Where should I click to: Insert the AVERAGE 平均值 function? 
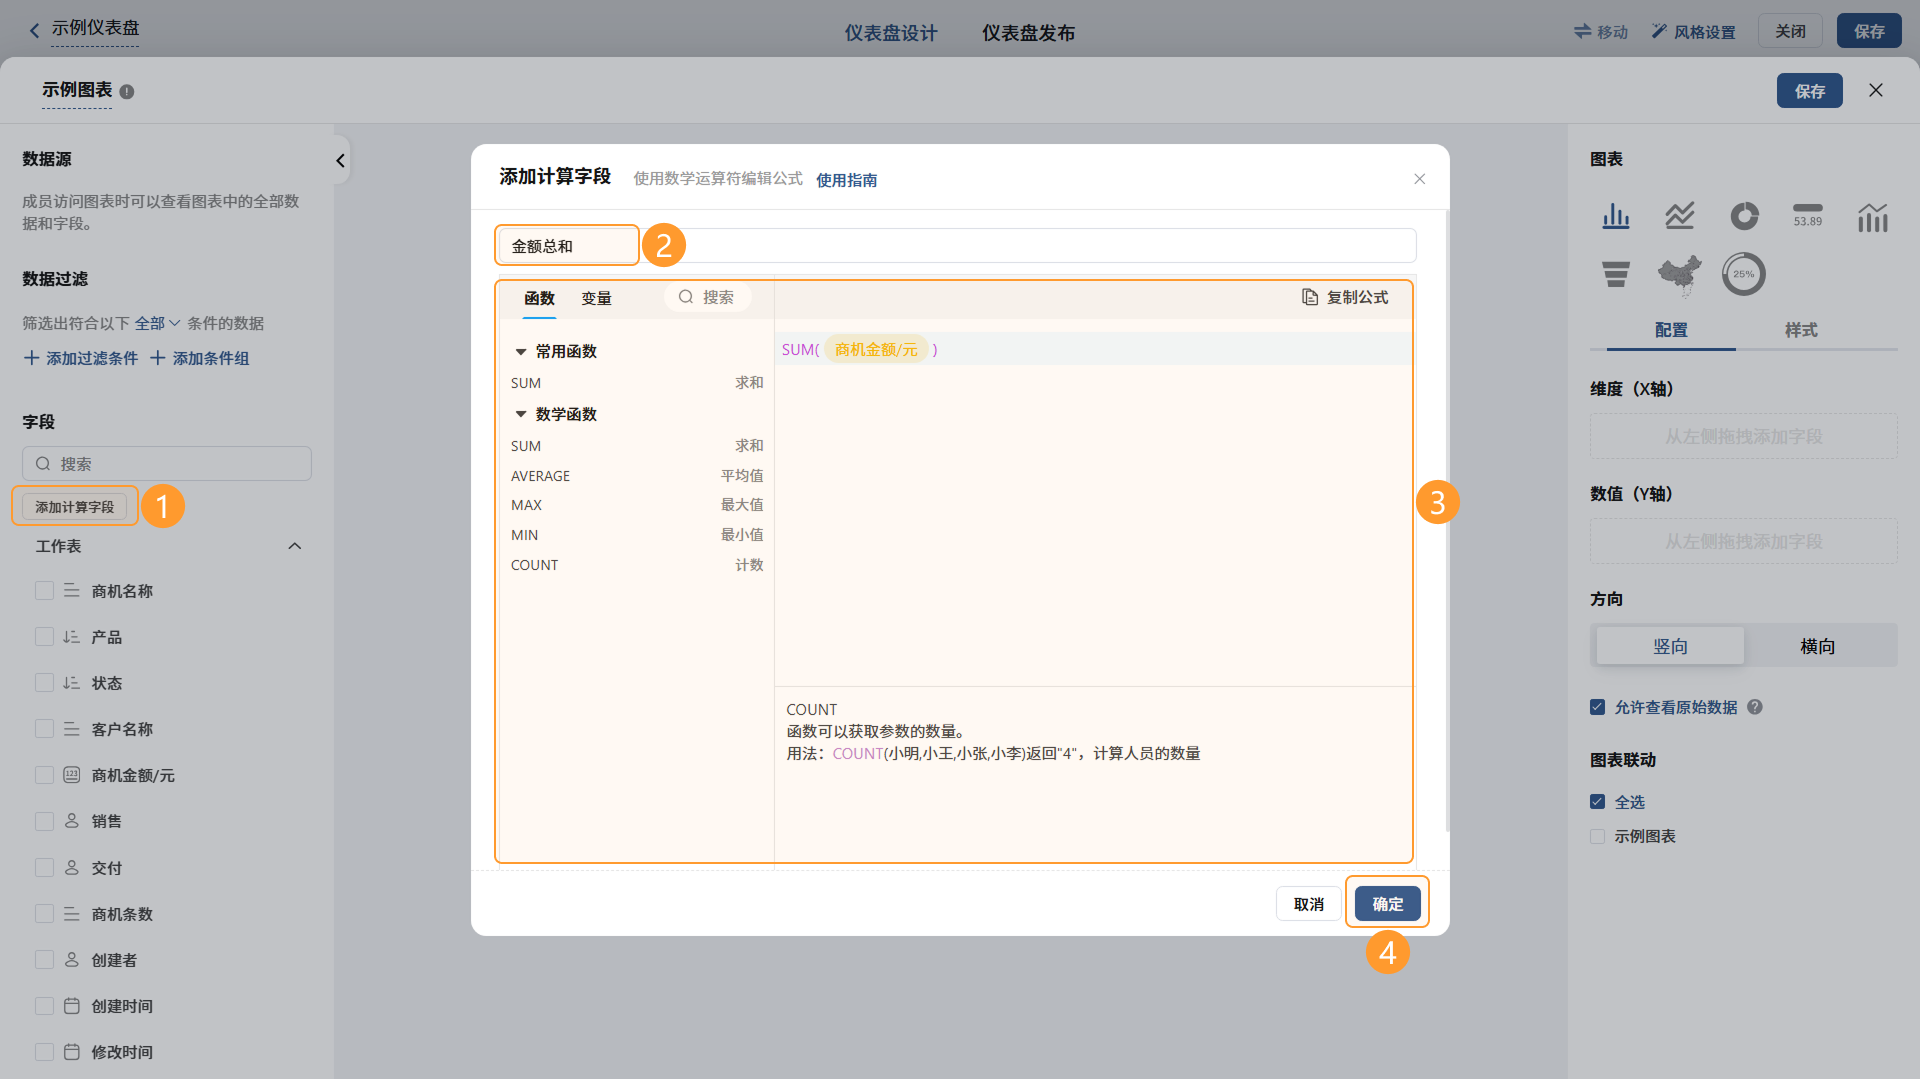click(637, 476)
